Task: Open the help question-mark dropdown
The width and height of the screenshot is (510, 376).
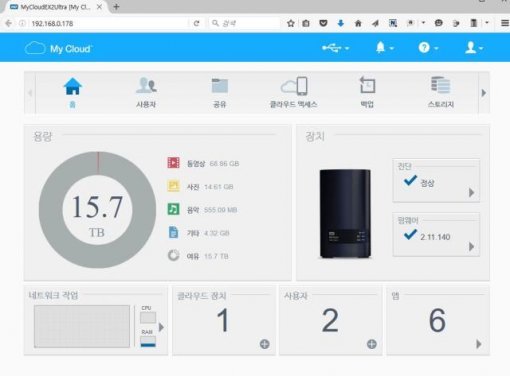Action: [x=428, y=48]
